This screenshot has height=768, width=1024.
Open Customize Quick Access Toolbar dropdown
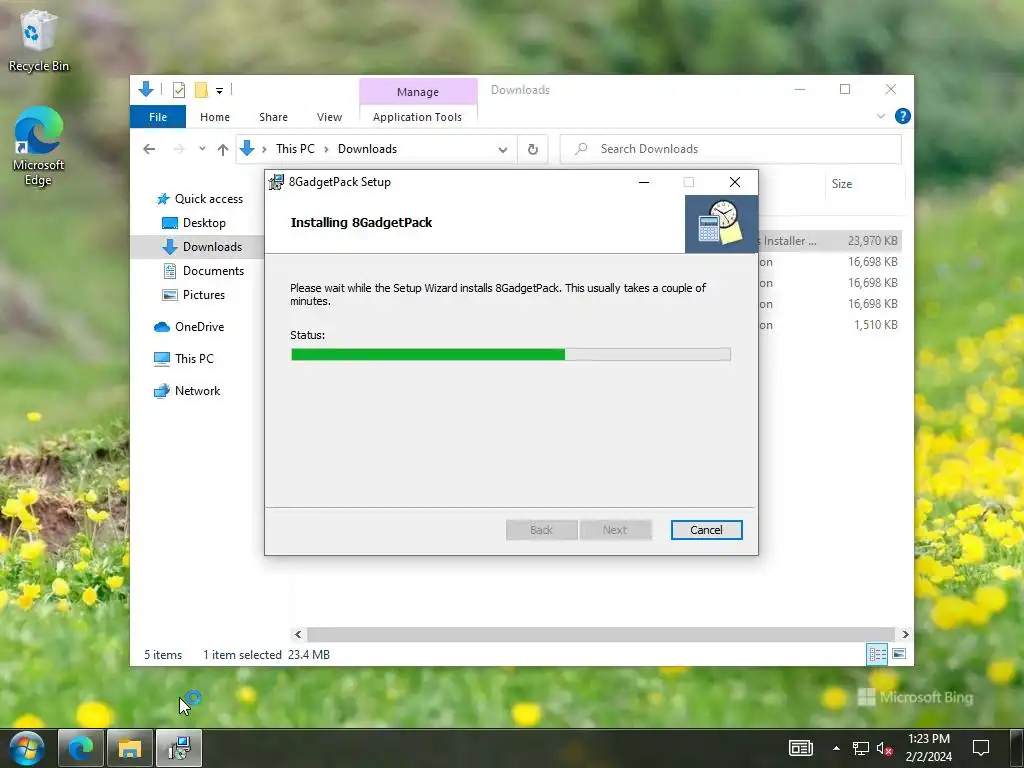[x=219, y=91]
